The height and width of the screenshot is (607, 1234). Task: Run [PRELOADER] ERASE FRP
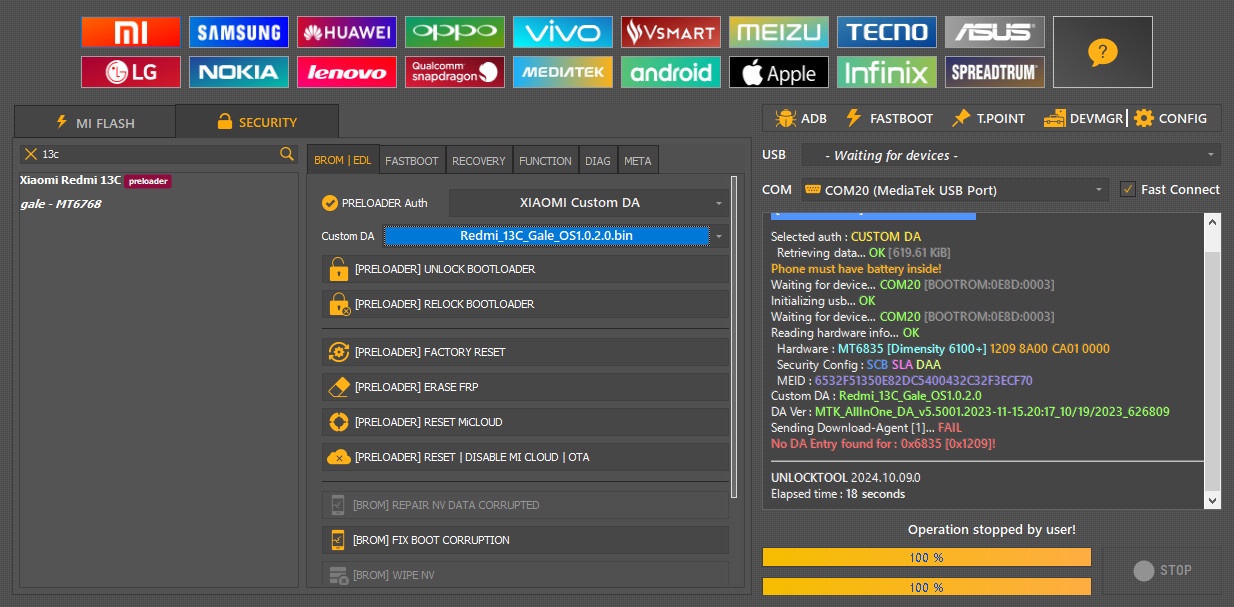pos(525,387)
